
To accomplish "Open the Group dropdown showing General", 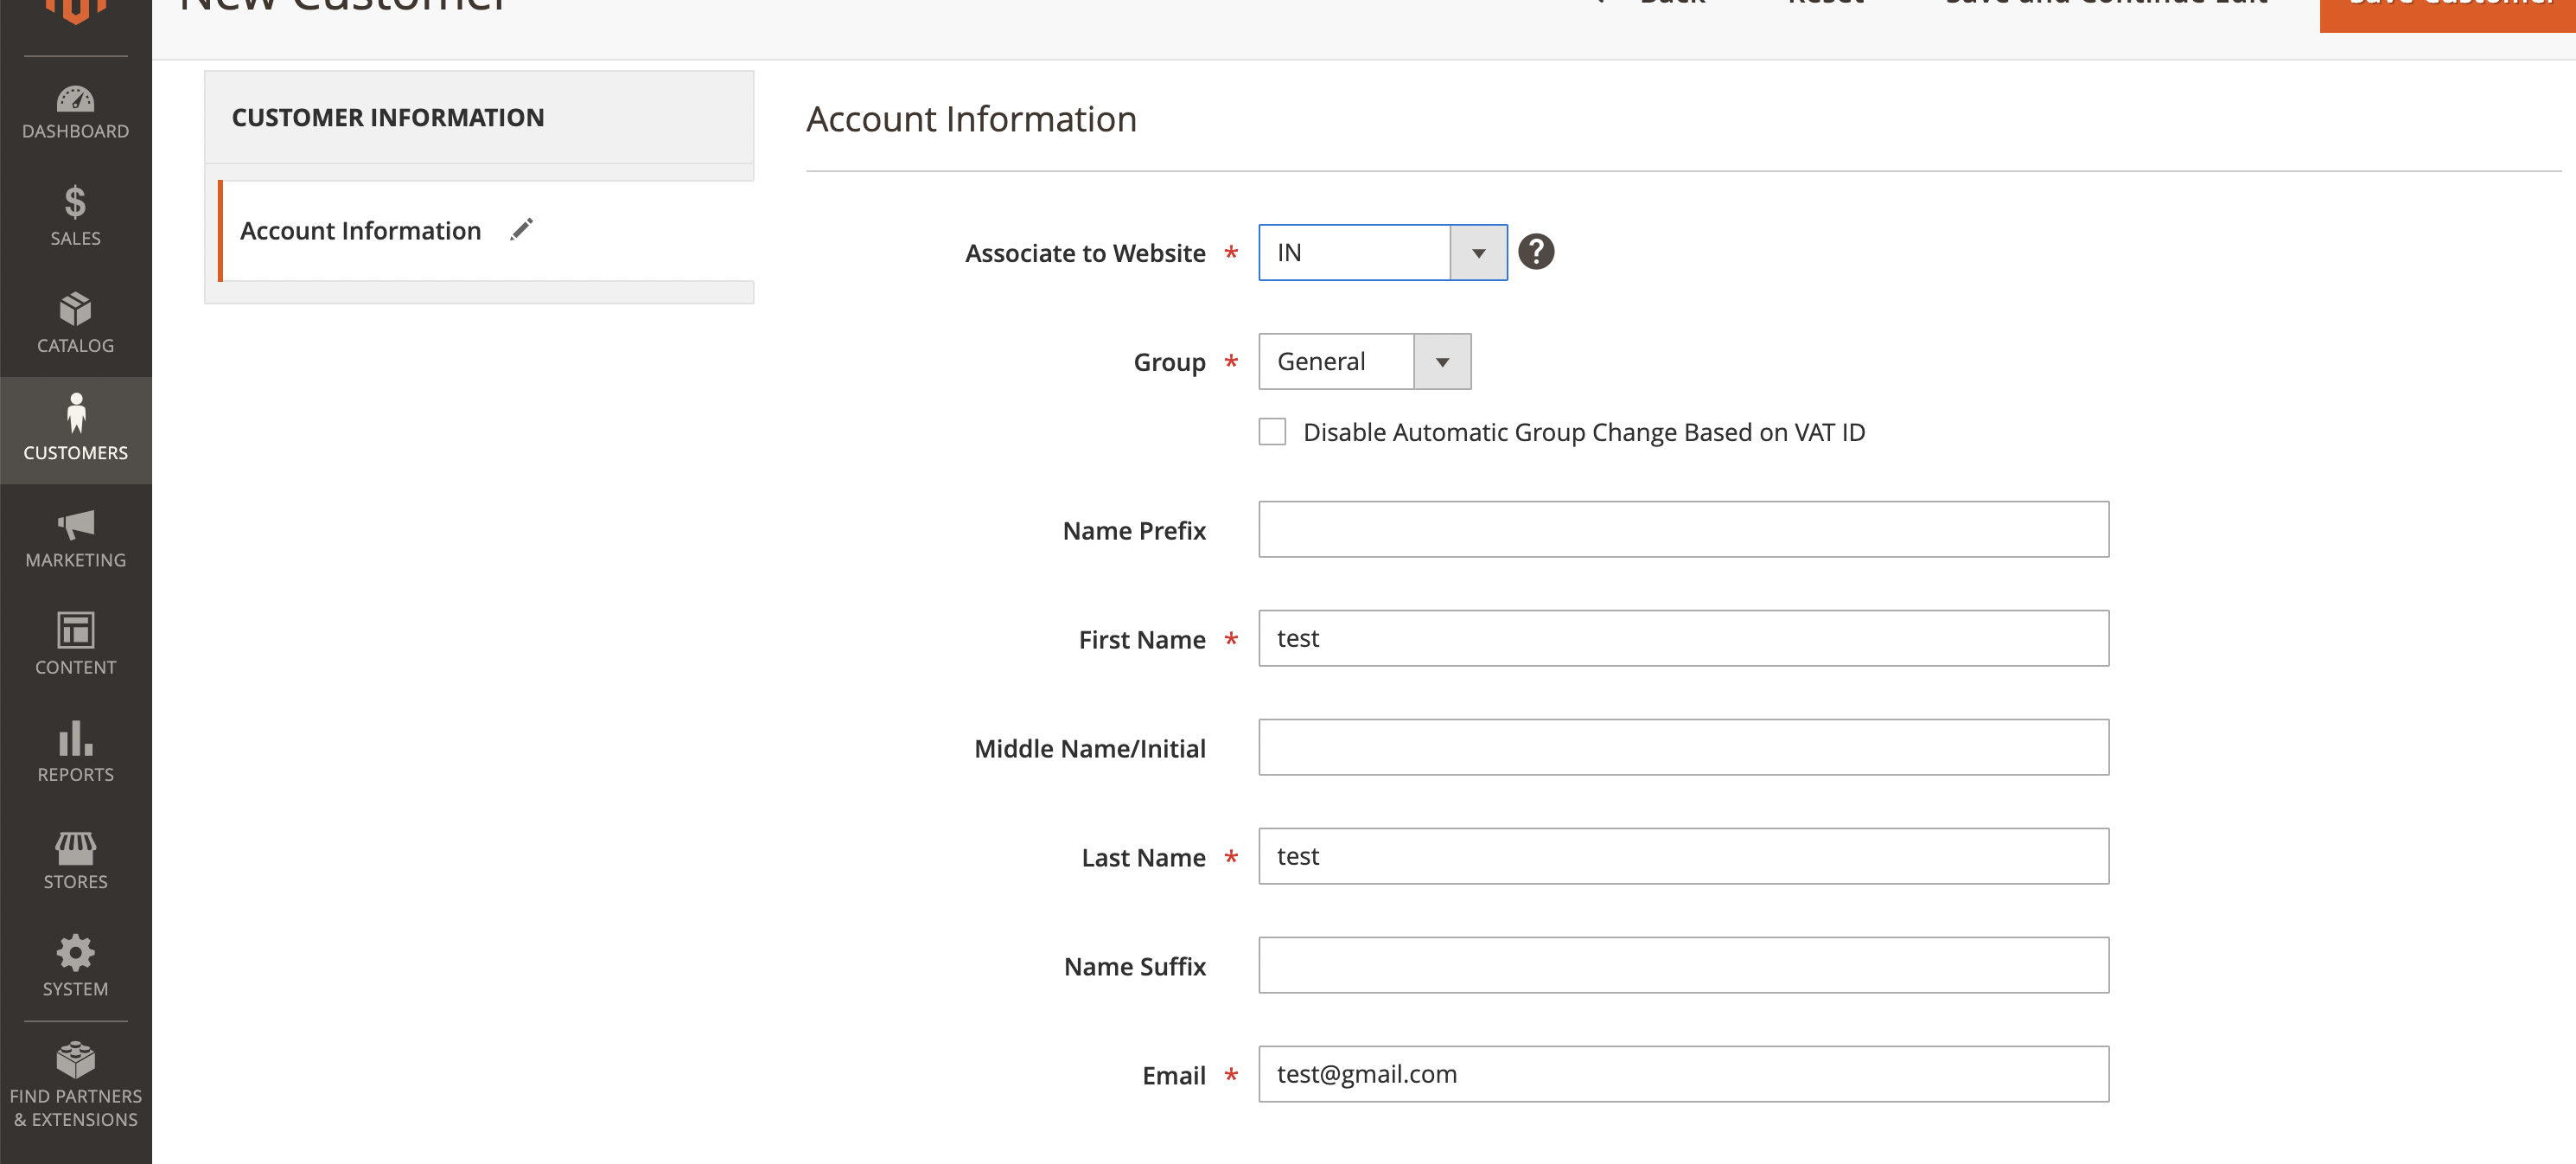I will [x=1442, y=361].
